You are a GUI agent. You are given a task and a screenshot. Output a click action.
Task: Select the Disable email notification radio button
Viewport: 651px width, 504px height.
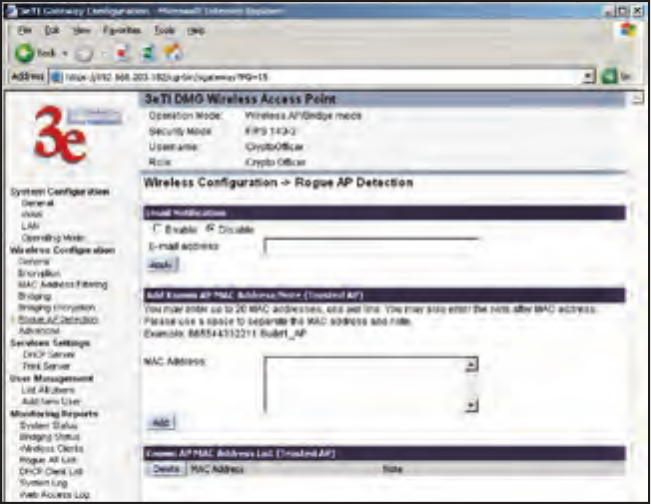pos(210,228)
